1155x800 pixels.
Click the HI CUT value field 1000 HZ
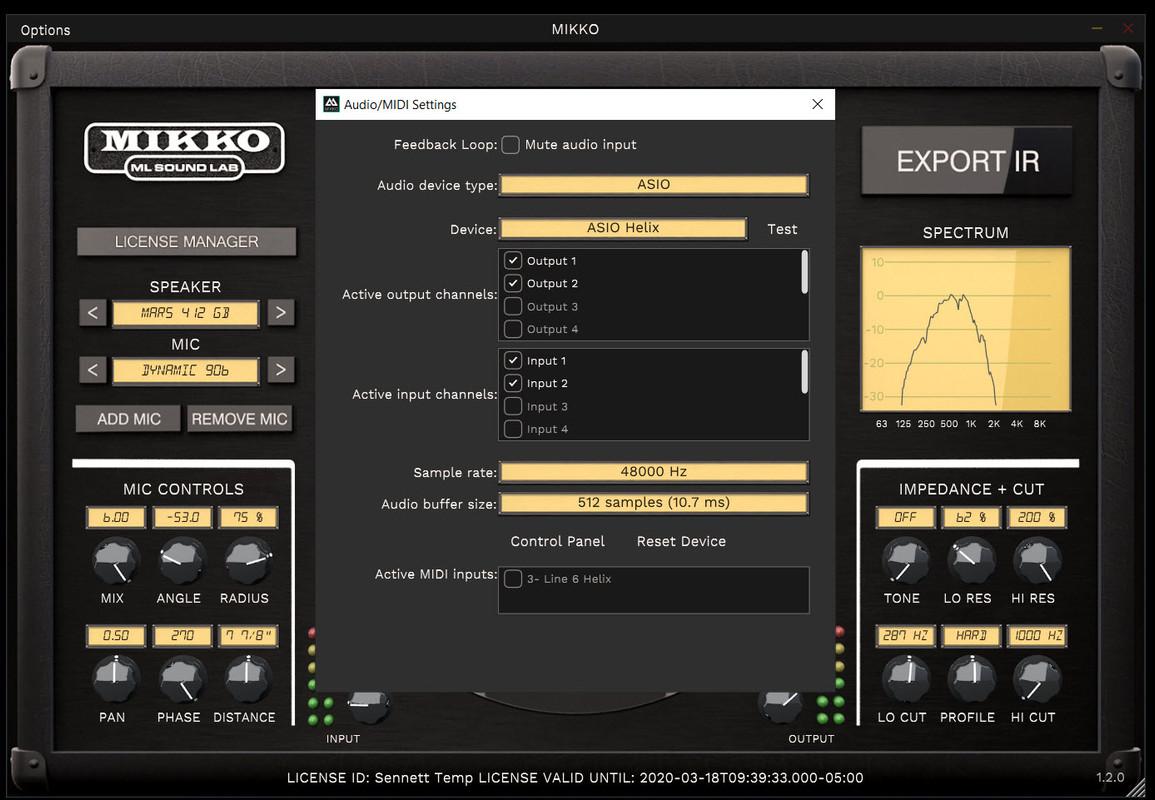pos(1037,635)
